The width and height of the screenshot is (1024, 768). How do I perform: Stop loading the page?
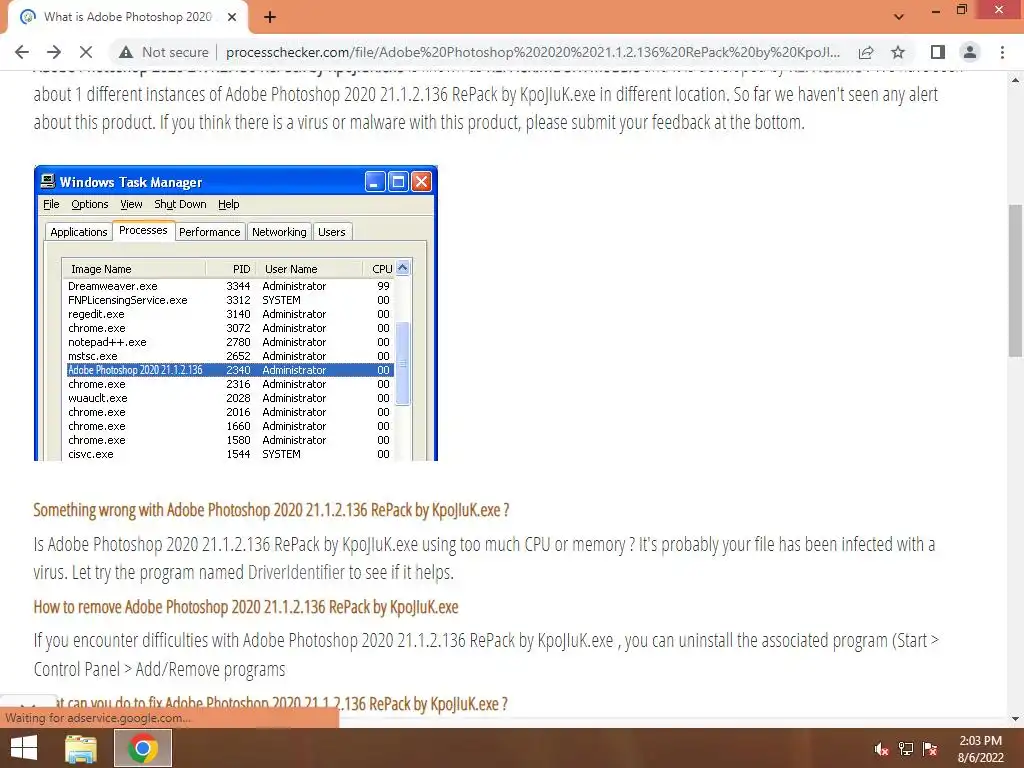tap(86, 52)
